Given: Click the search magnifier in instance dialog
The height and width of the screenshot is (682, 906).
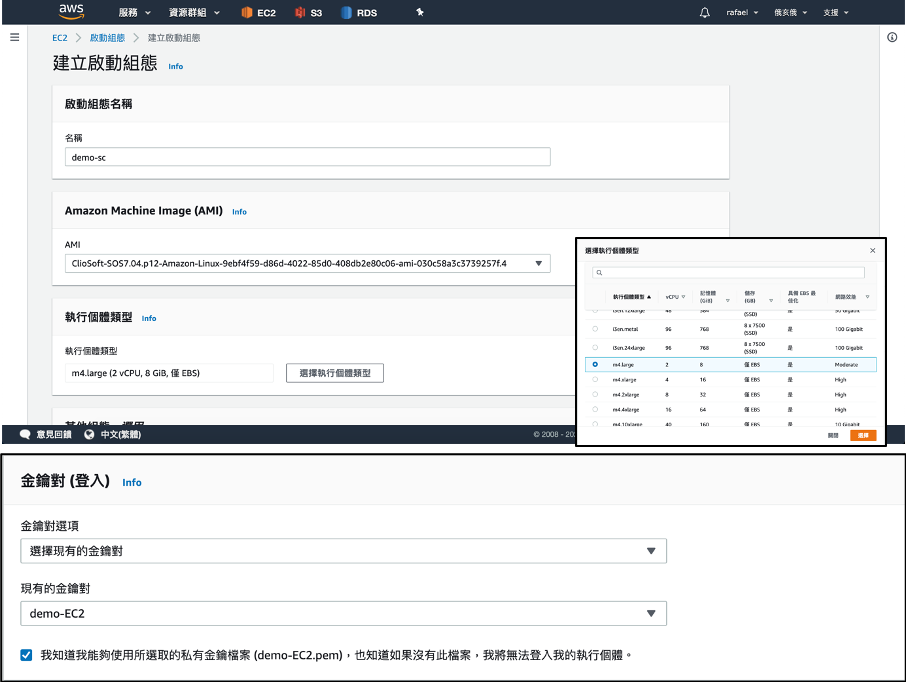Looking at the screenshot, I should point(599,273).
